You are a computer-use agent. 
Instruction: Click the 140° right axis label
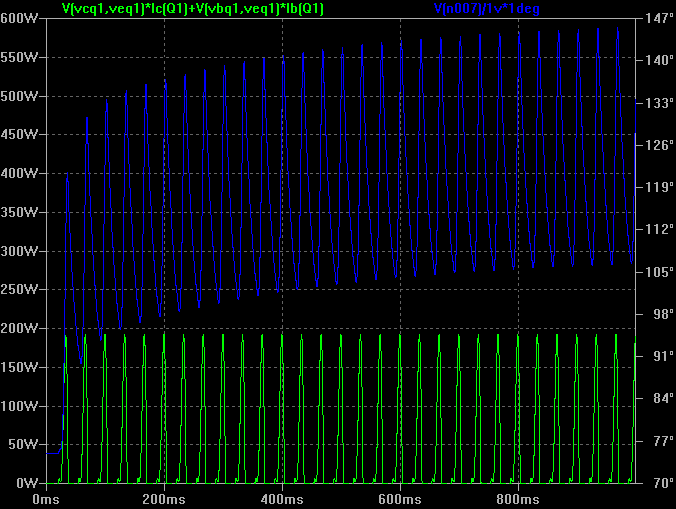pos(659,60)
